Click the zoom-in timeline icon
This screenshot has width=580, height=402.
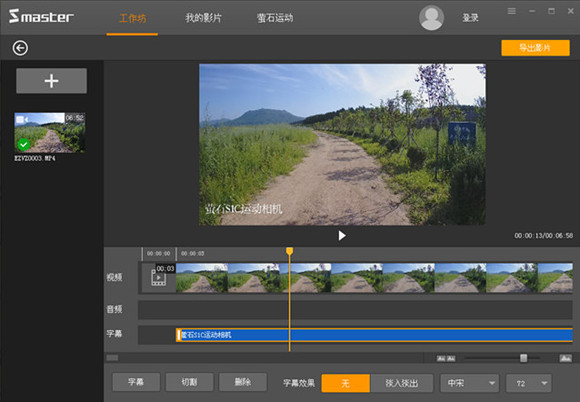(566, 358)
